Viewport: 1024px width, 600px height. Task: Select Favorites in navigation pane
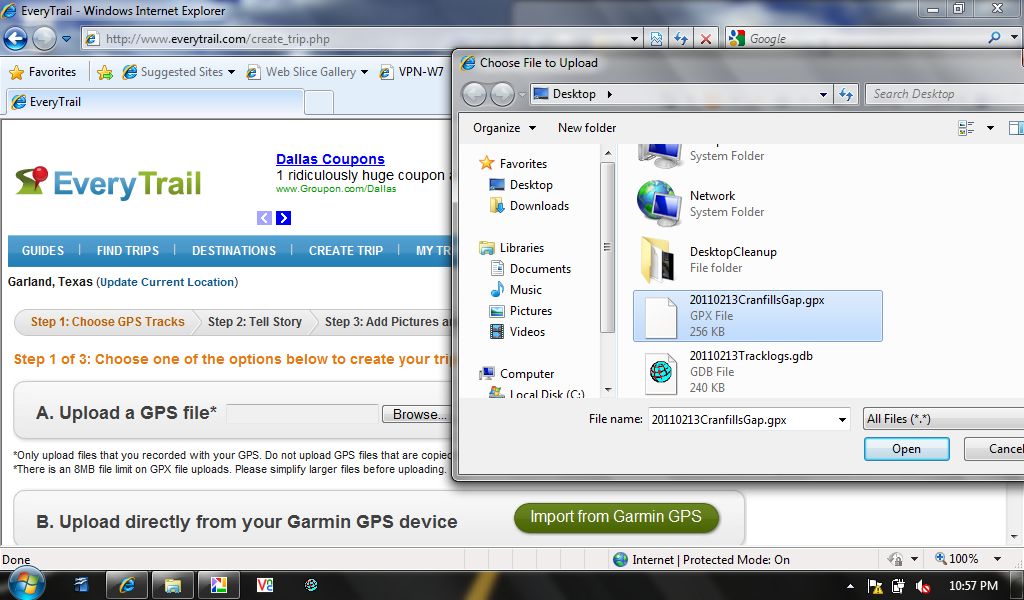514,164
